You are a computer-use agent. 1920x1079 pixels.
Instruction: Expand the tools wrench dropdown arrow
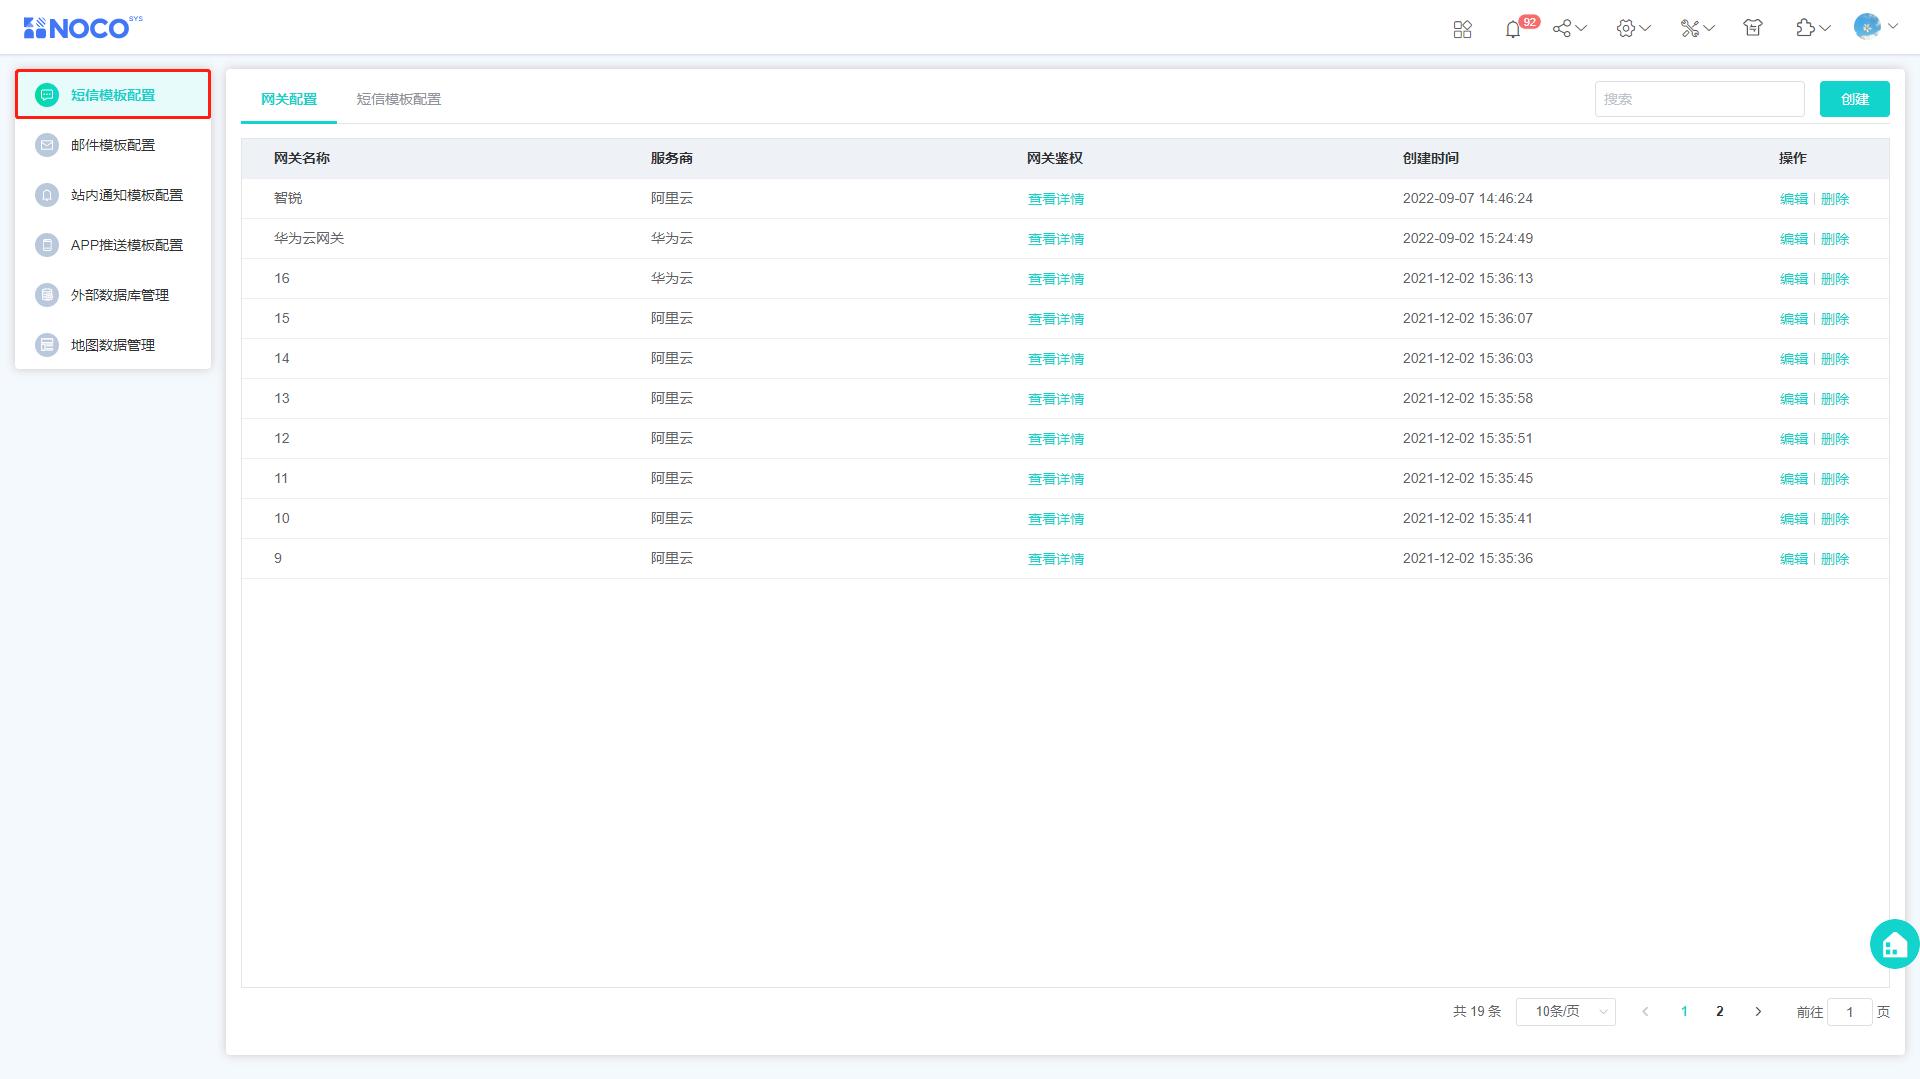pyautogui.click(x=1709, y=28)
